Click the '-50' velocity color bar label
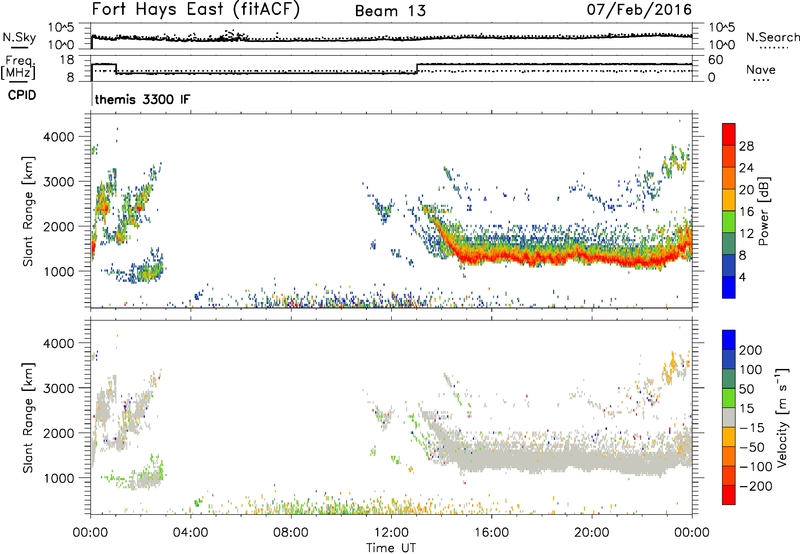Viewport: 800px width, 554px height. tap(752, 447)
